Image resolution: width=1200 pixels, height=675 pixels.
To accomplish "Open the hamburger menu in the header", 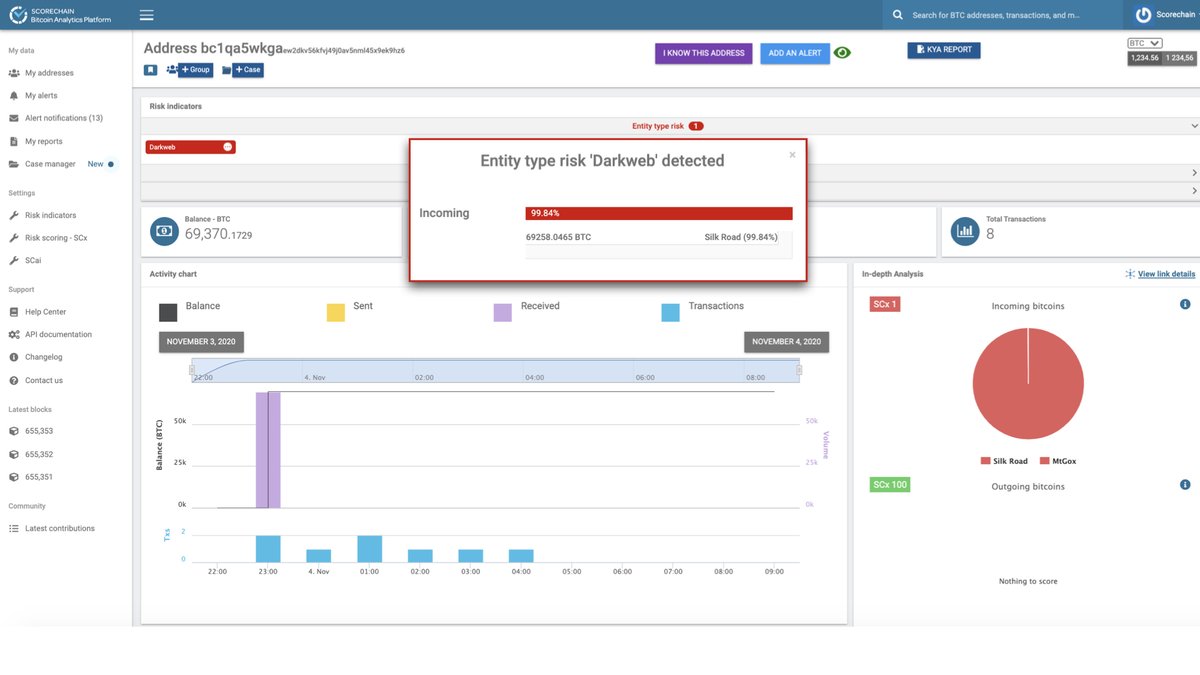I will click(147, 15).
